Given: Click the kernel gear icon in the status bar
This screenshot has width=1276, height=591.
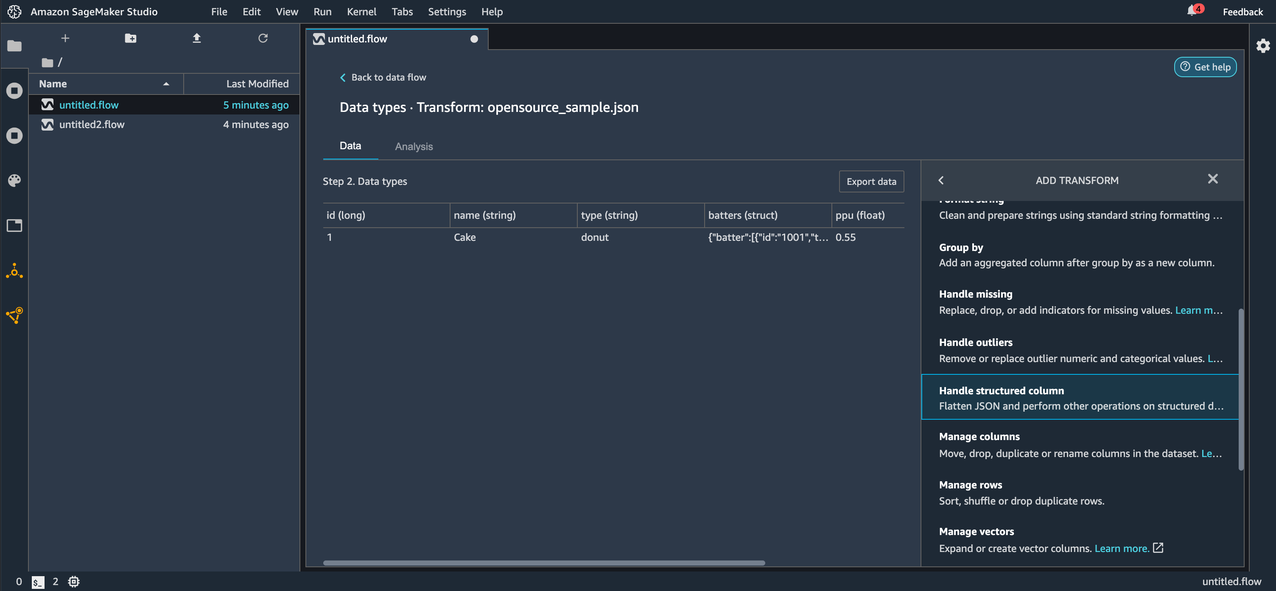Looking at the screenshot, I should (x=74, y=582).
